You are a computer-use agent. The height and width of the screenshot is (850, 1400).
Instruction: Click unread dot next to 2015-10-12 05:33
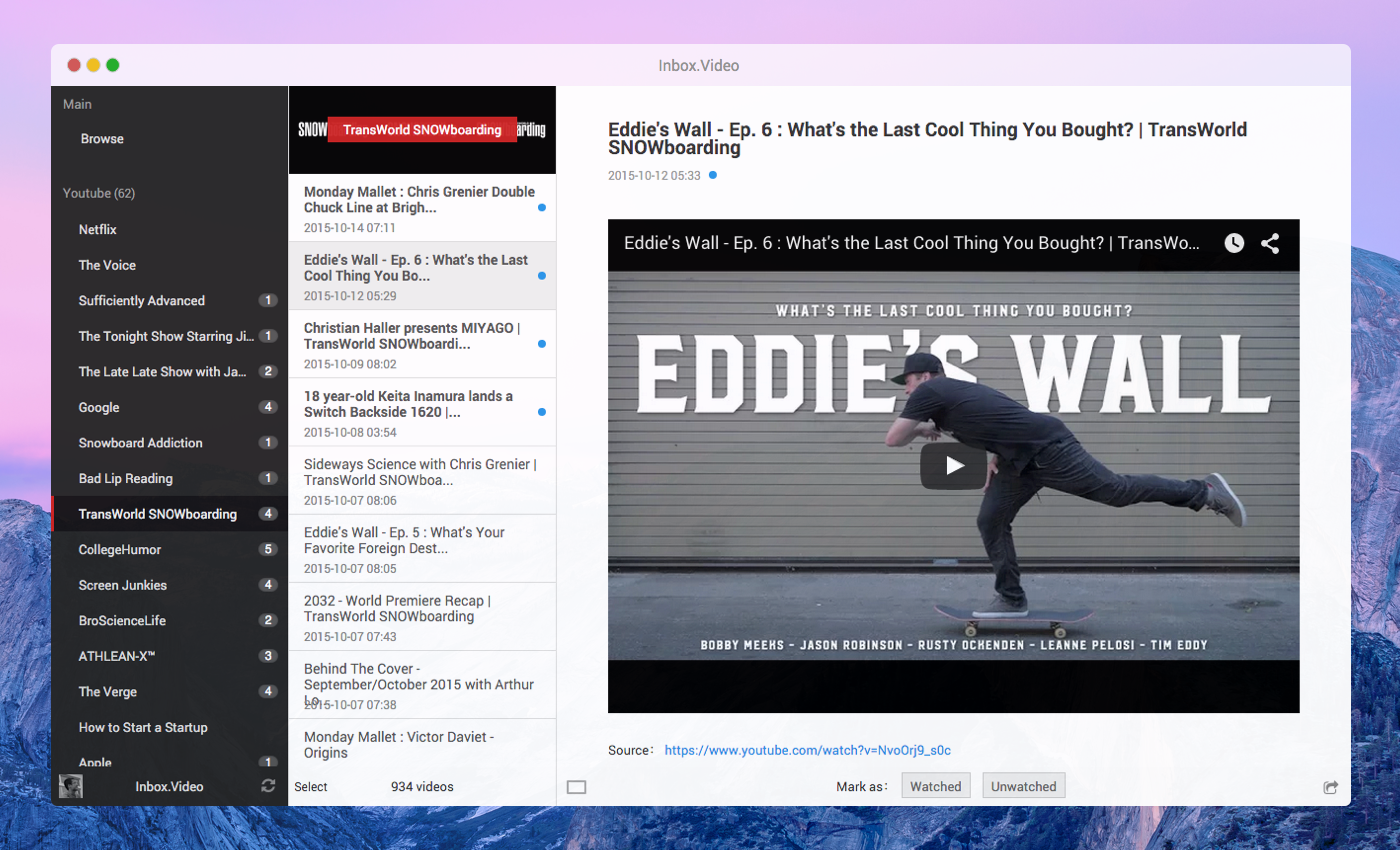point(713,175)
